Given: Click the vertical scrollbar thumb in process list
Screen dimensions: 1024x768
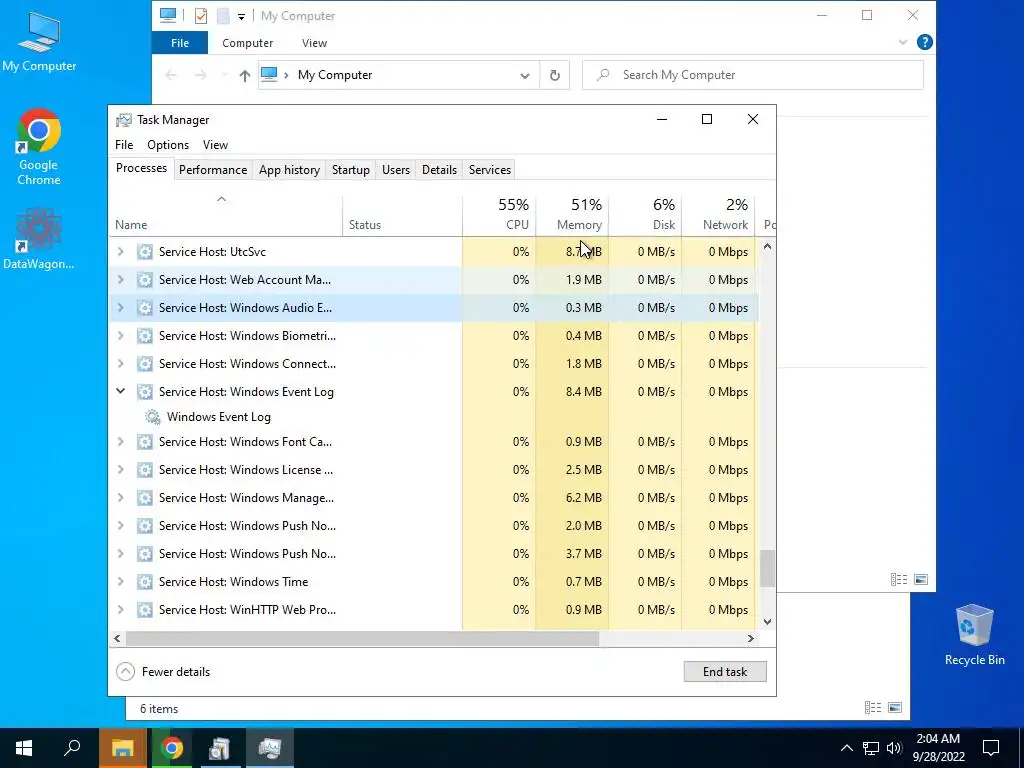Looking at the screenshot, I should (x=767, y=568).
